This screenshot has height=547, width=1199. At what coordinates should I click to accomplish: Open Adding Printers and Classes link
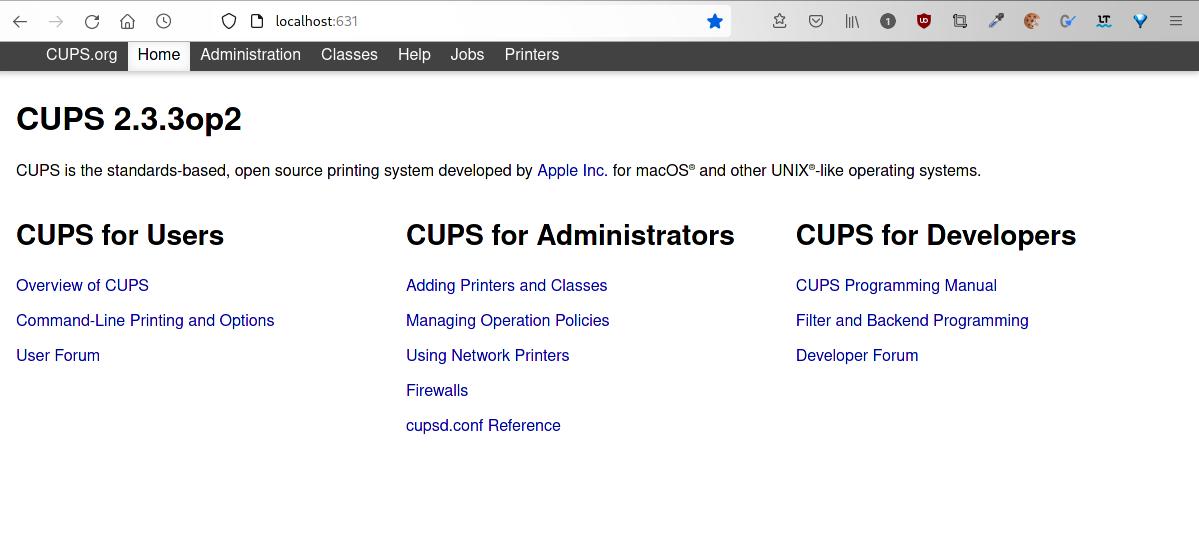pos(507,285)
